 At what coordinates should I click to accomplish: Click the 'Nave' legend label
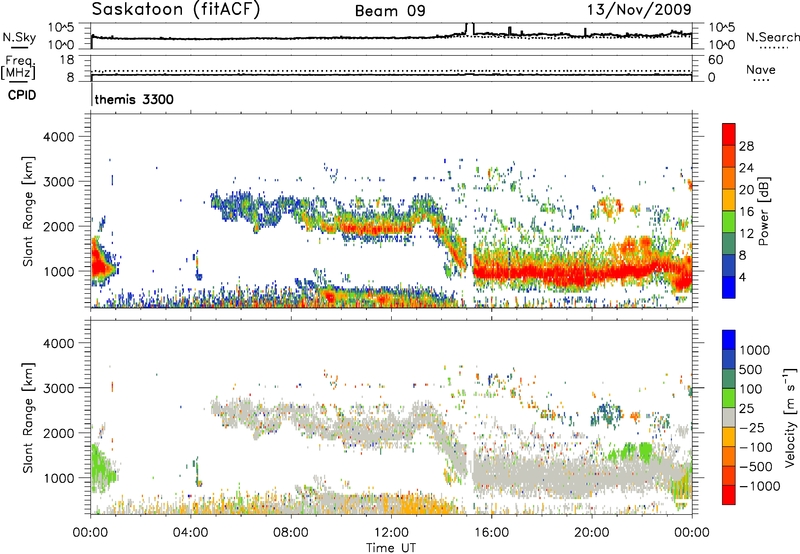(x=760, y=69)
